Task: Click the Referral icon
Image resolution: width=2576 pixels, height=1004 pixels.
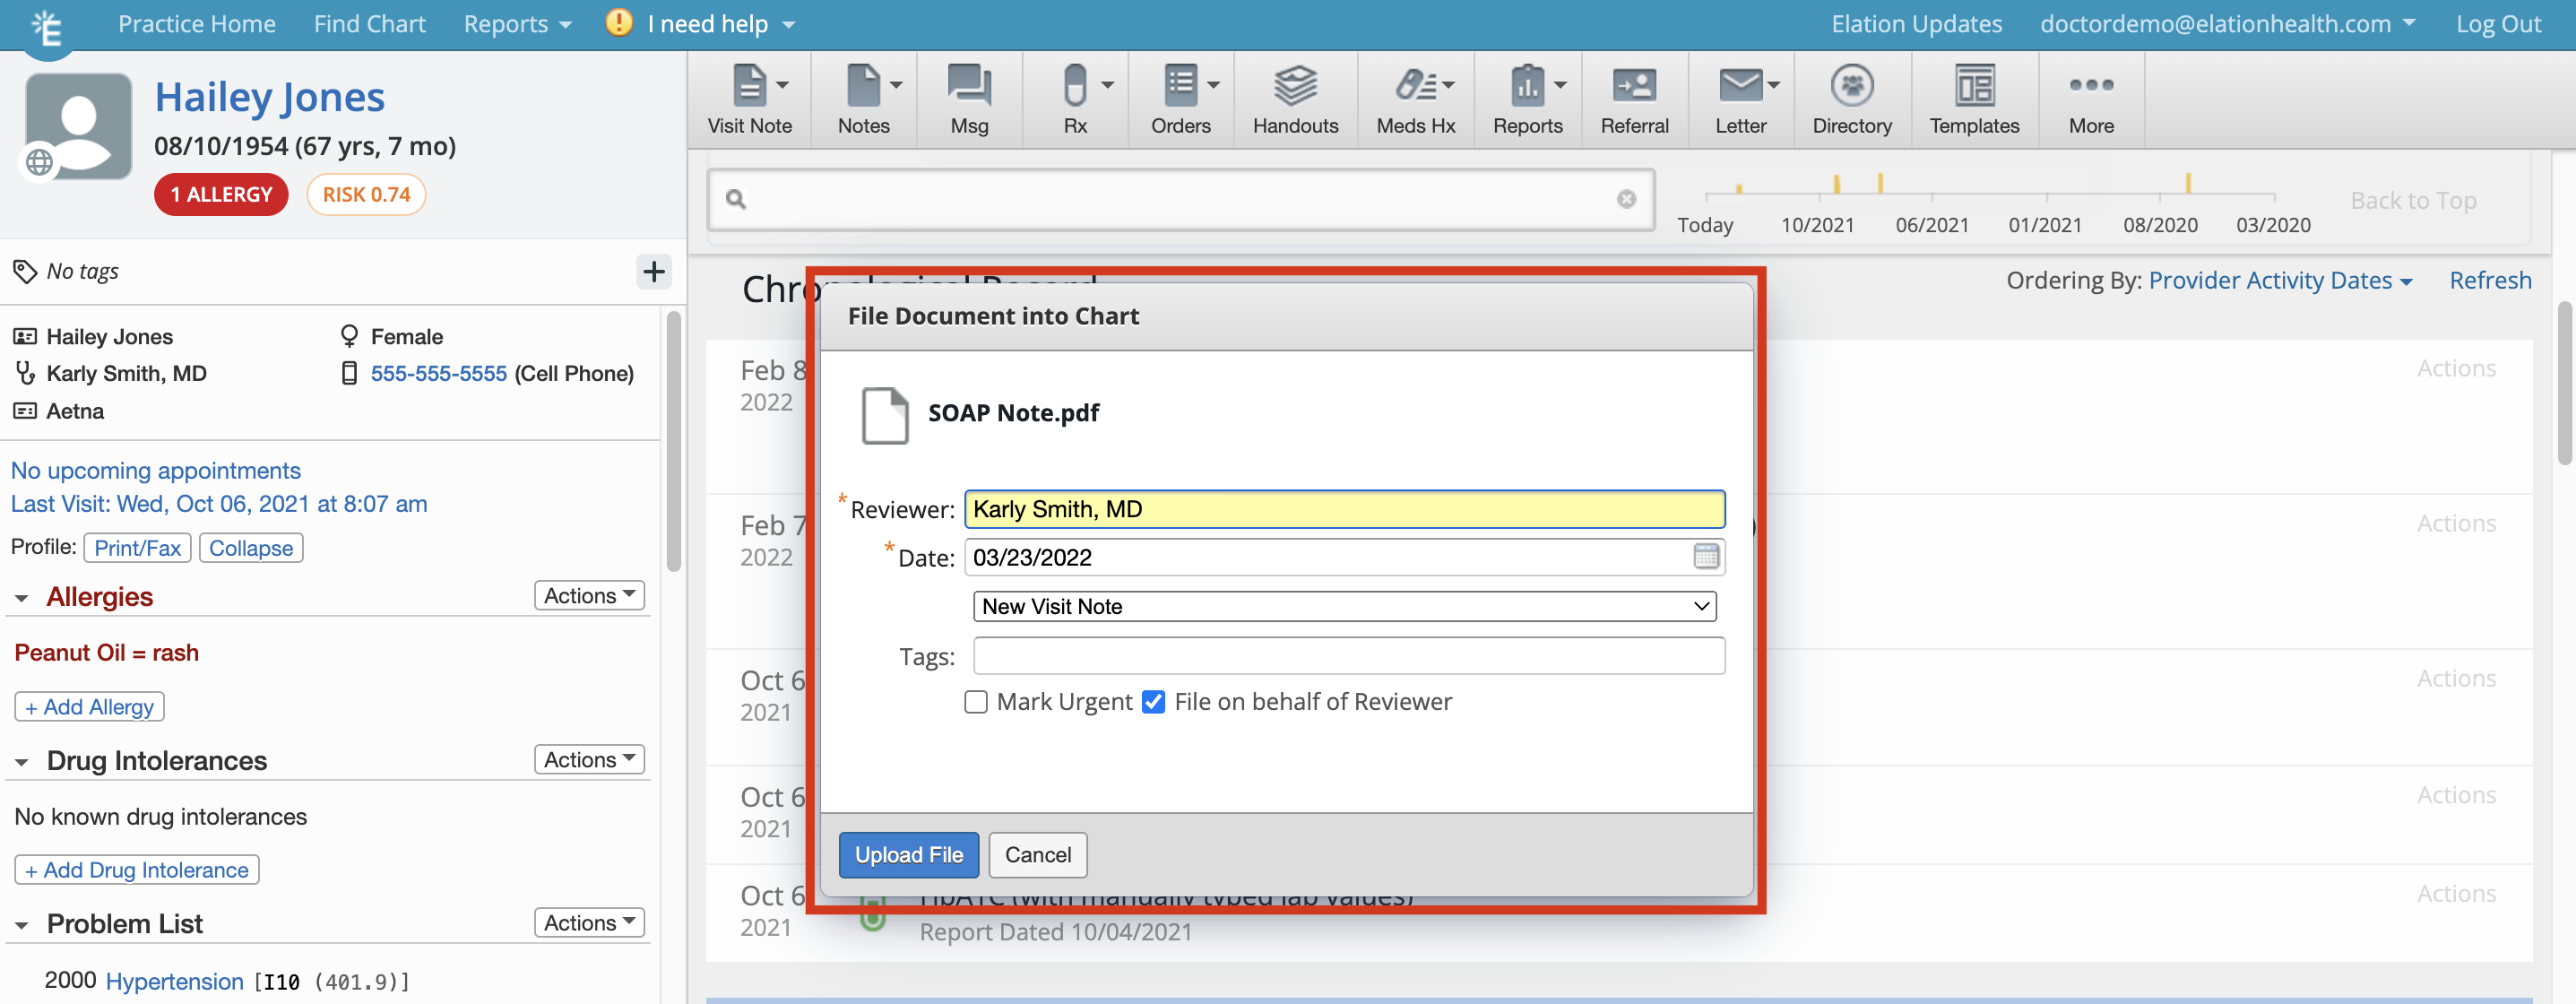Action: point(1634,98)
